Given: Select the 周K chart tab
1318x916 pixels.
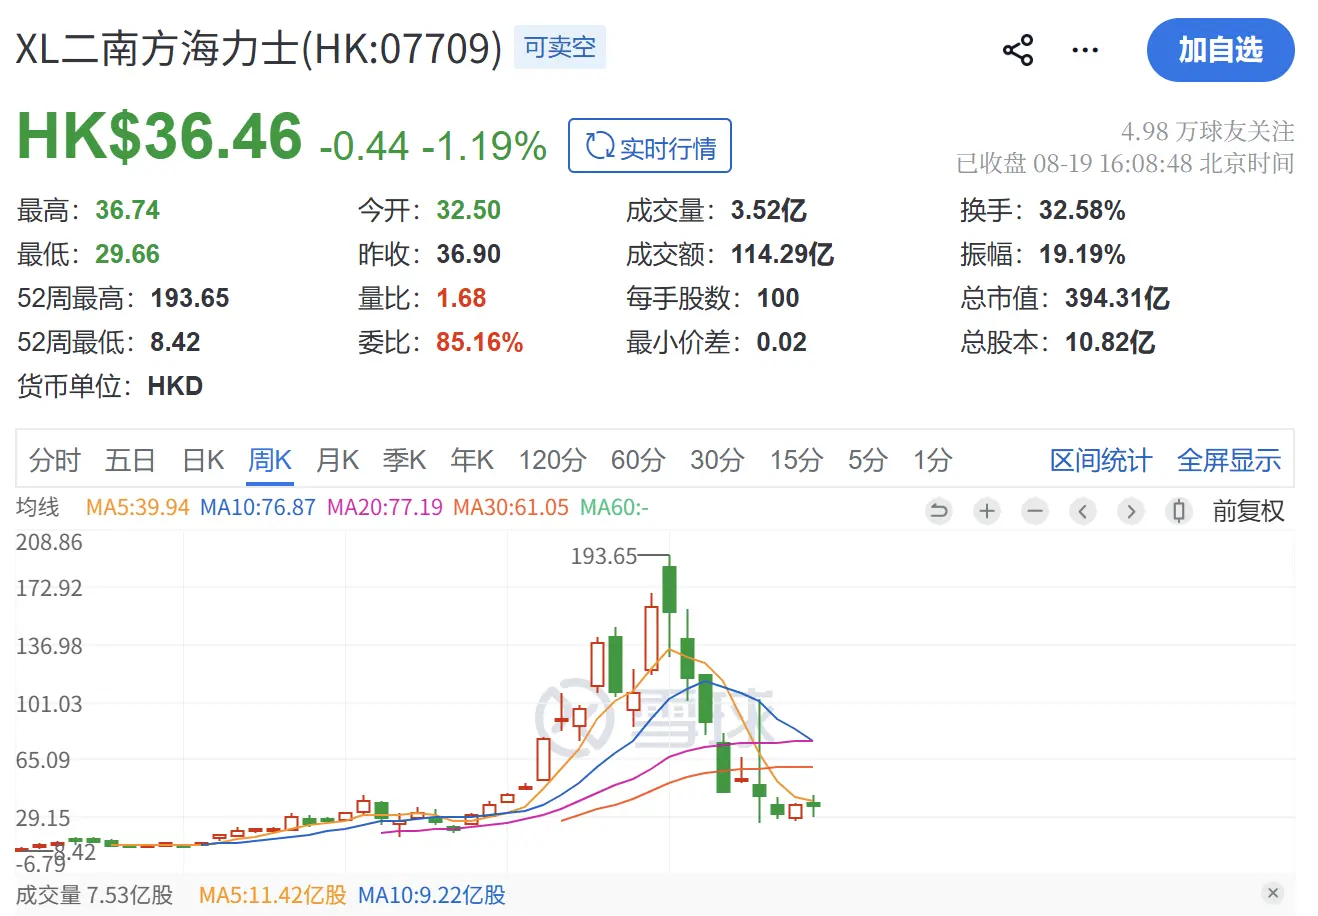Looking at the screenshot, I should [x=270, y=460].
